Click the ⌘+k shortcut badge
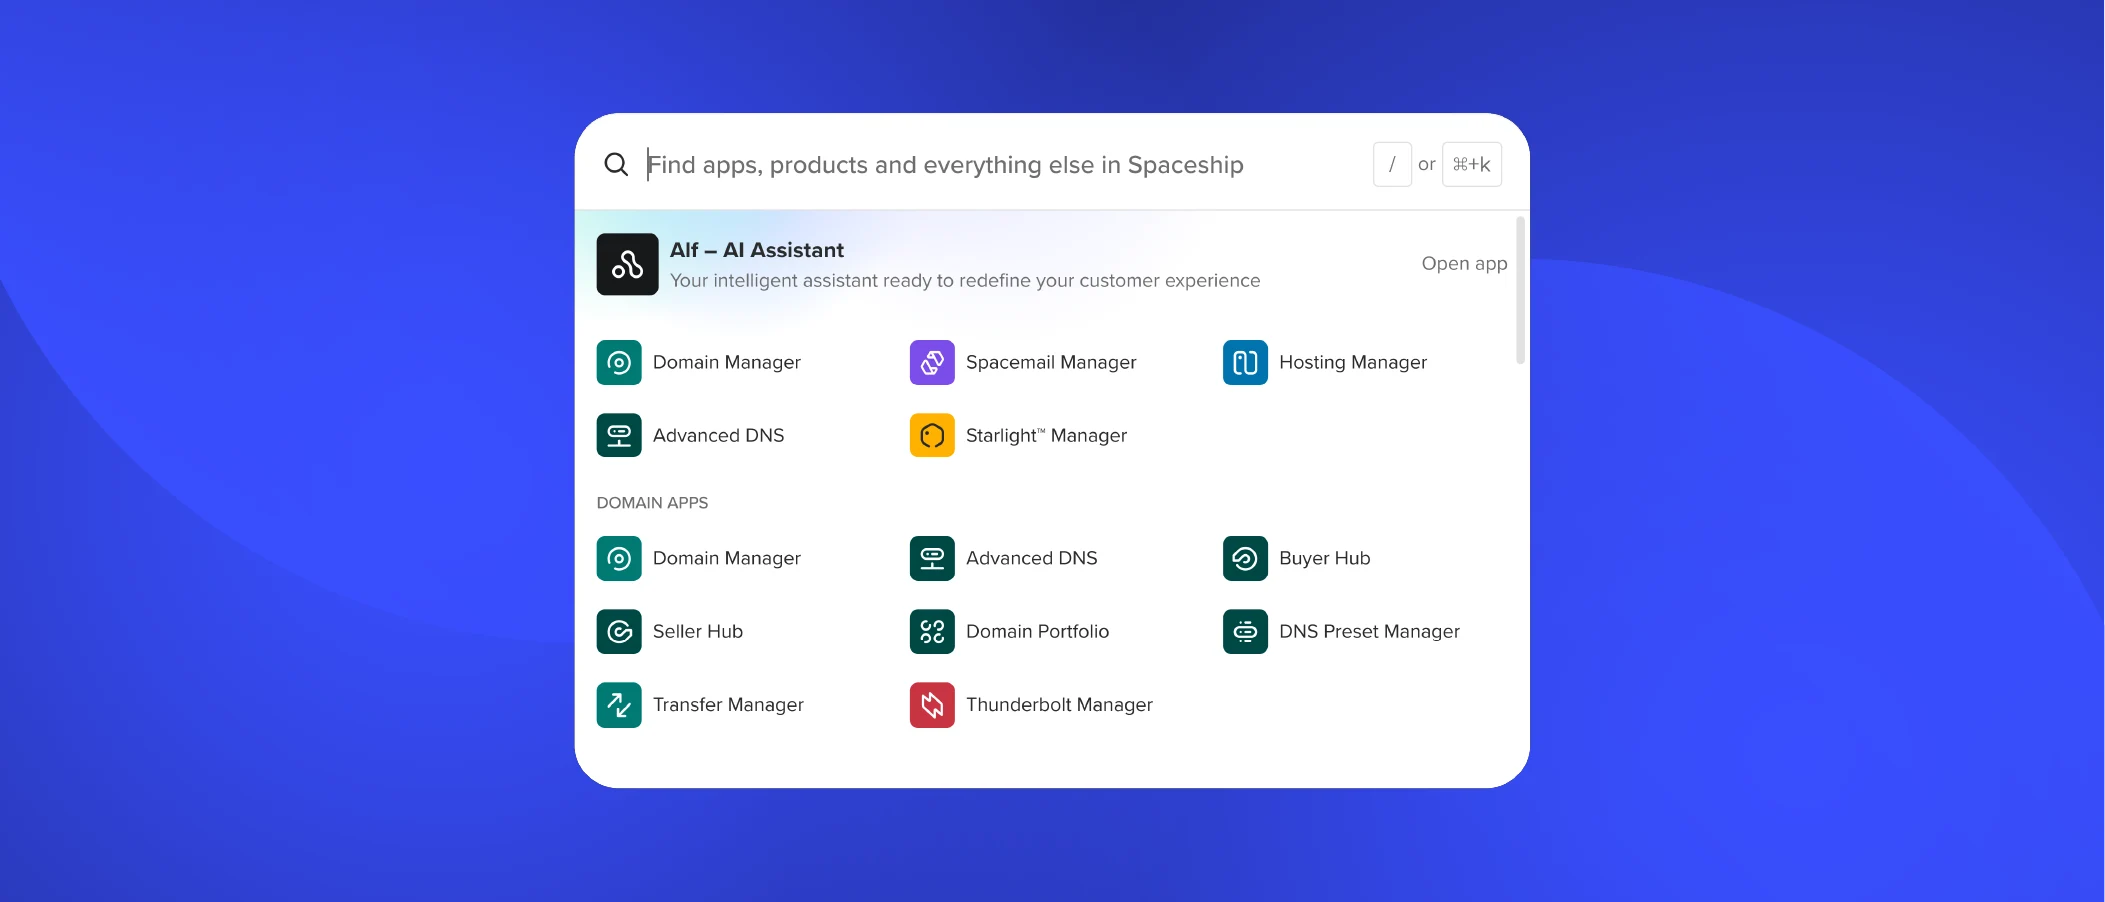This screenshot has height=902, width=2105. coord(1471,164)
